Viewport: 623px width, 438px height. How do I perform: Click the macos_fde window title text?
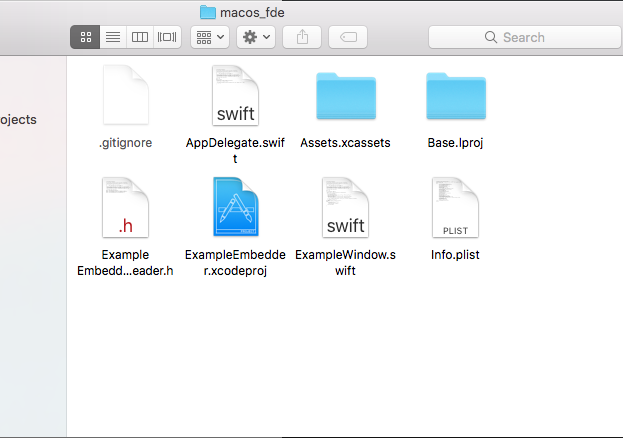pyautogui.click(x=252, y=13)
